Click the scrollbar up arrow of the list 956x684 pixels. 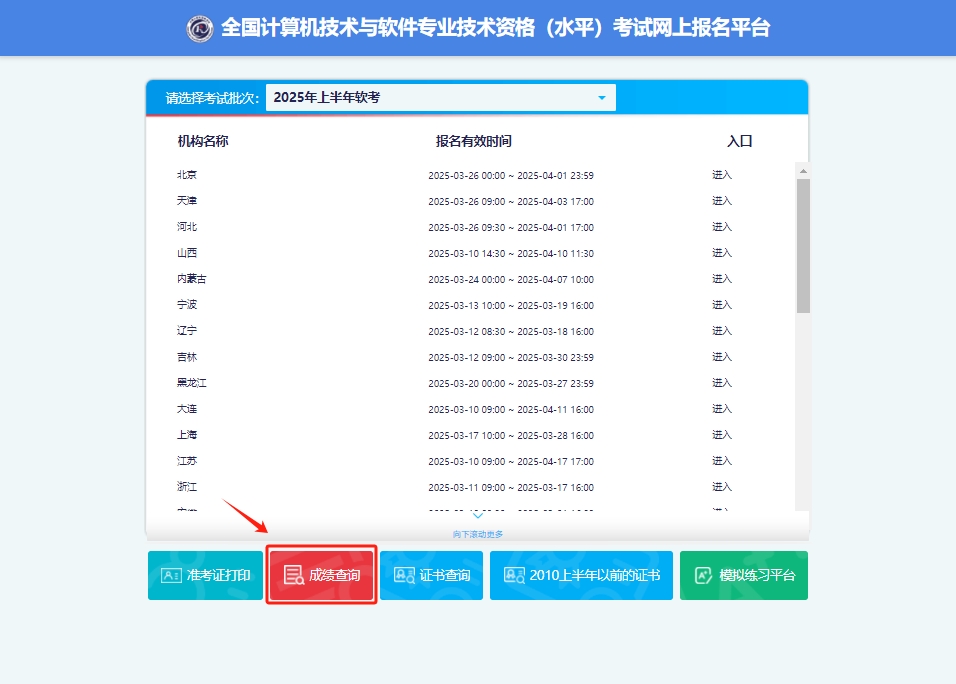tap(803, 171)
